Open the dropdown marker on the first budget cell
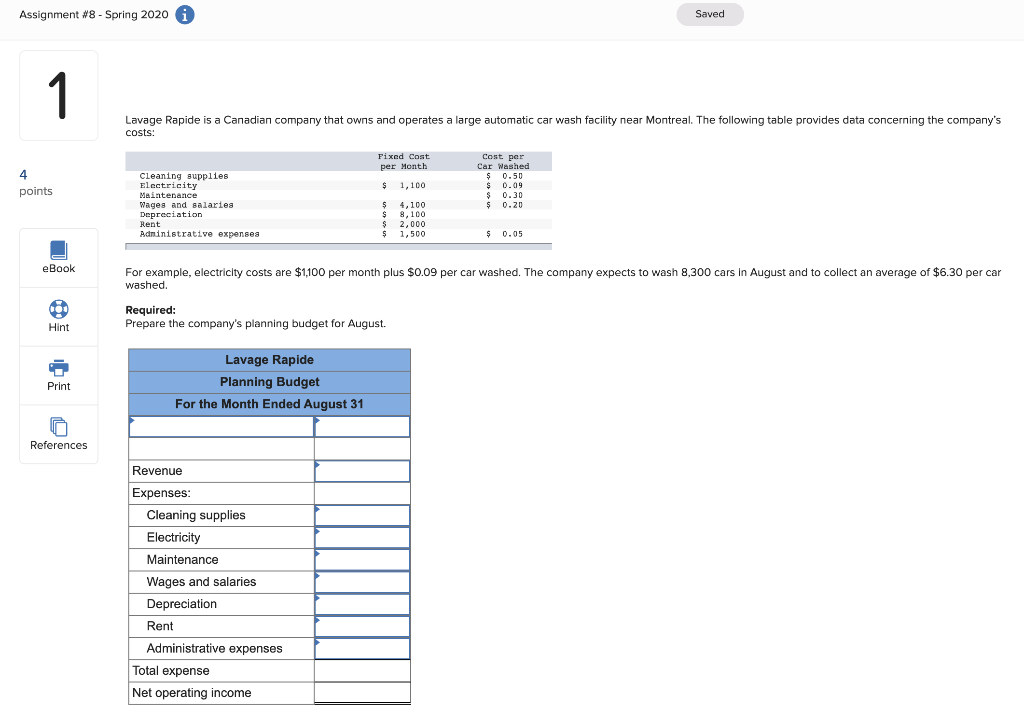Viewport: 1024px width, 724px height. coord(131,420)
